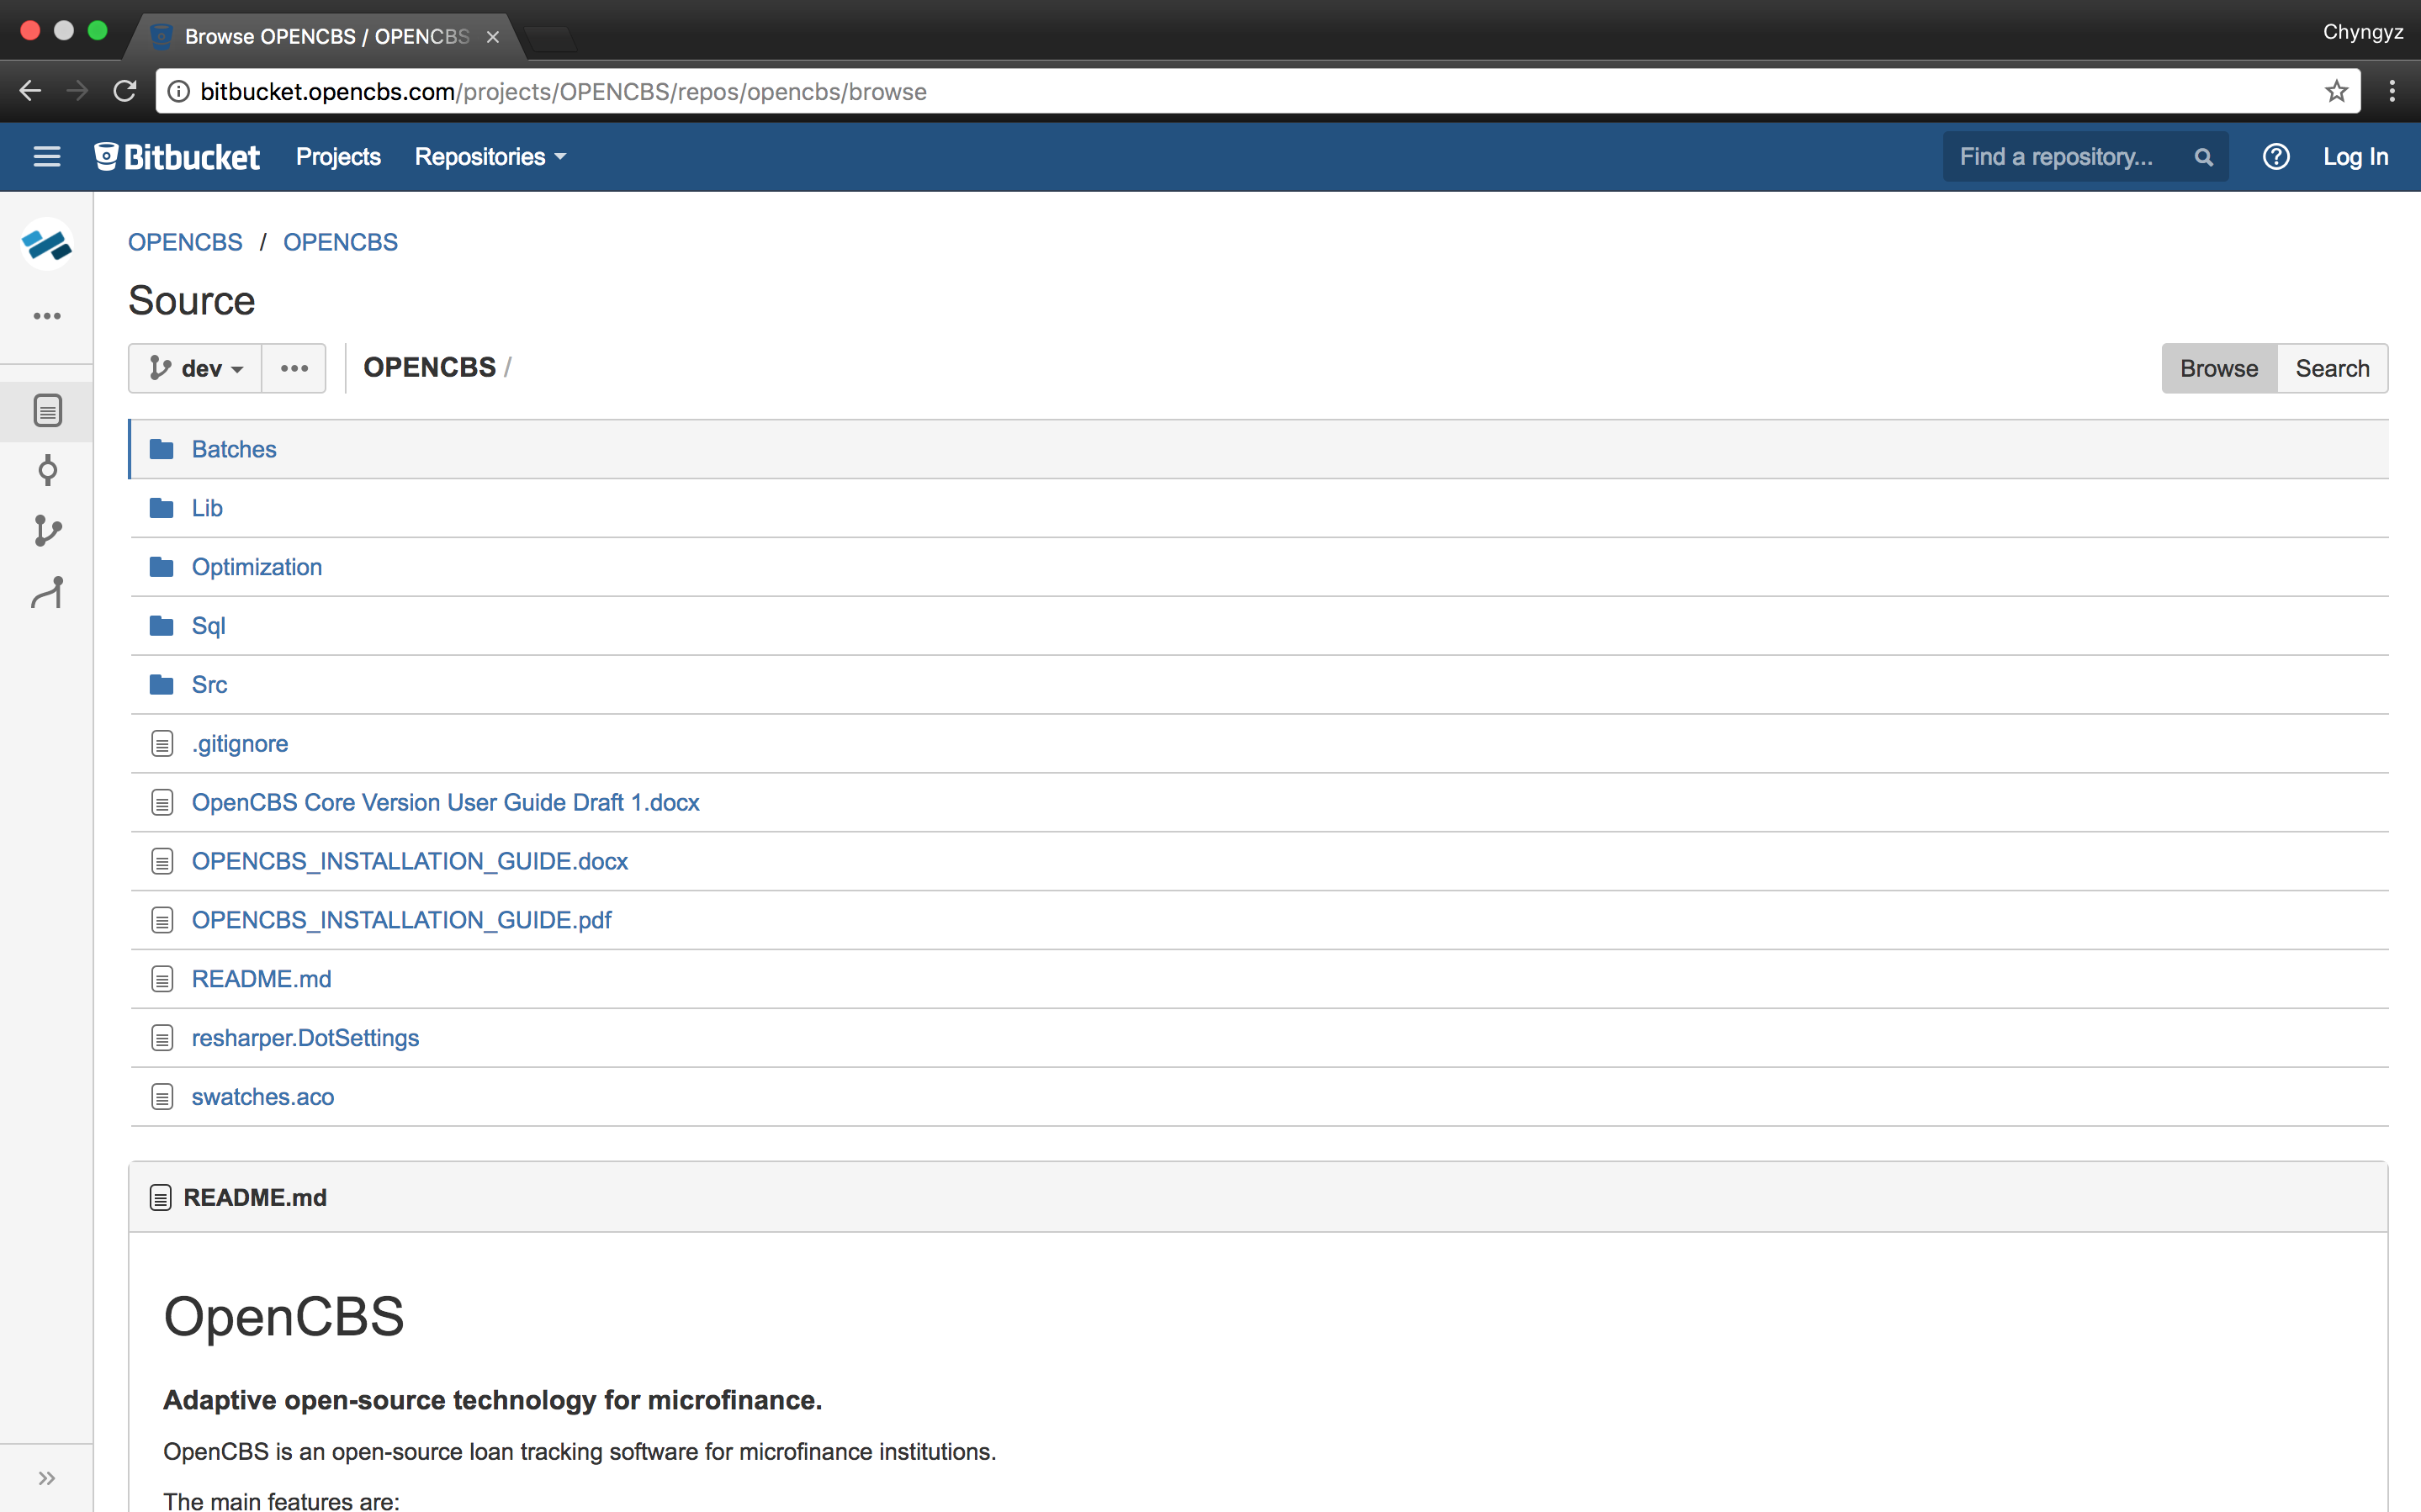Go back in the browser
Viewport: 2421px width, 1512px height.
click(30, 92)
